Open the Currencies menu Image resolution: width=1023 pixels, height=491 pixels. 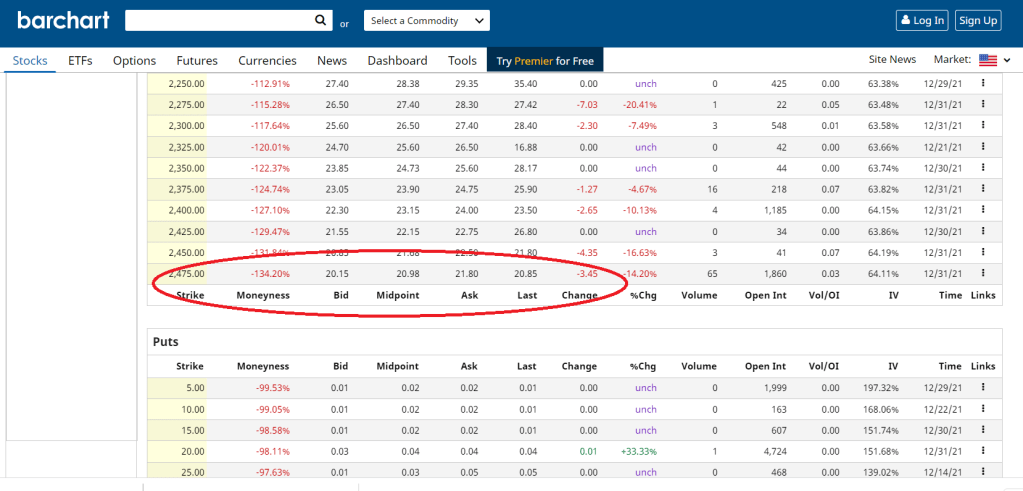(x=267, y=61)
